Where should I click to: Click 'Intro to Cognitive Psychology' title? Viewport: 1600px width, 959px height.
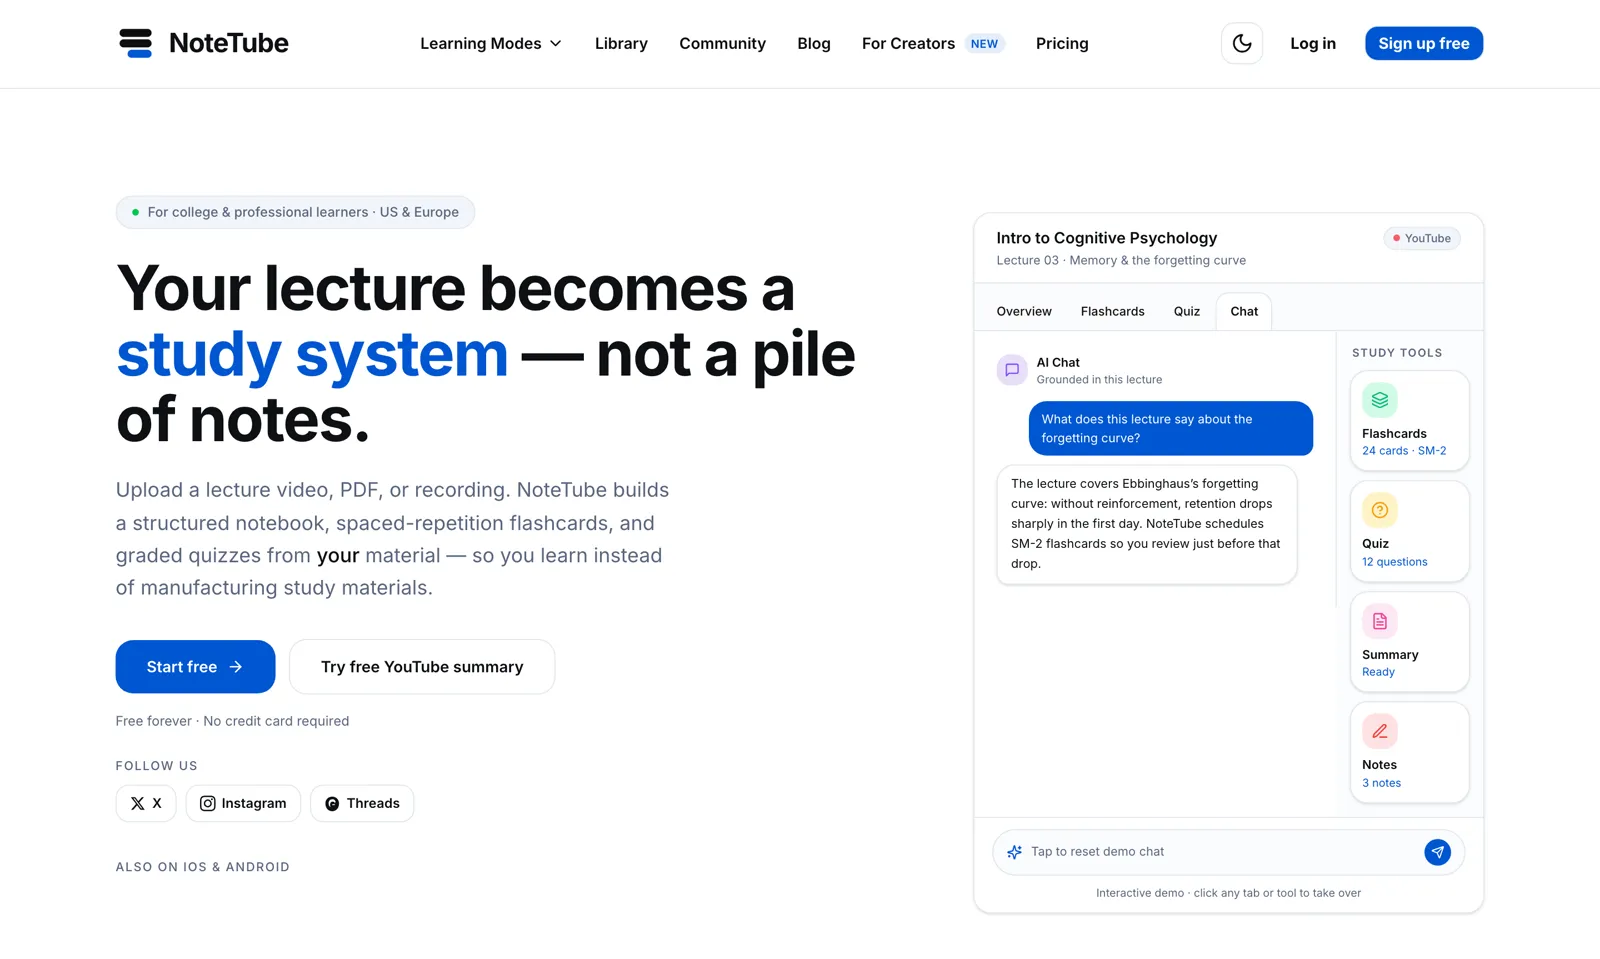[1107, 238]
